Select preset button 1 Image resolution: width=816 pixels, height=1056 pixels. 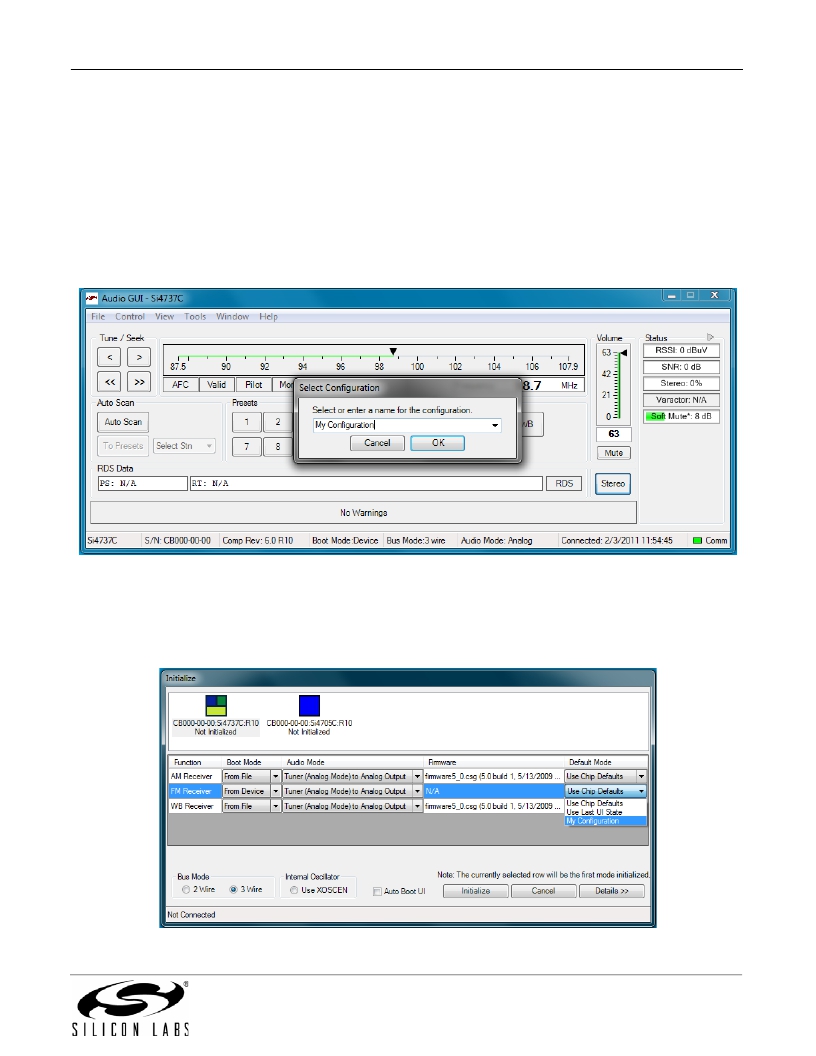246,422
